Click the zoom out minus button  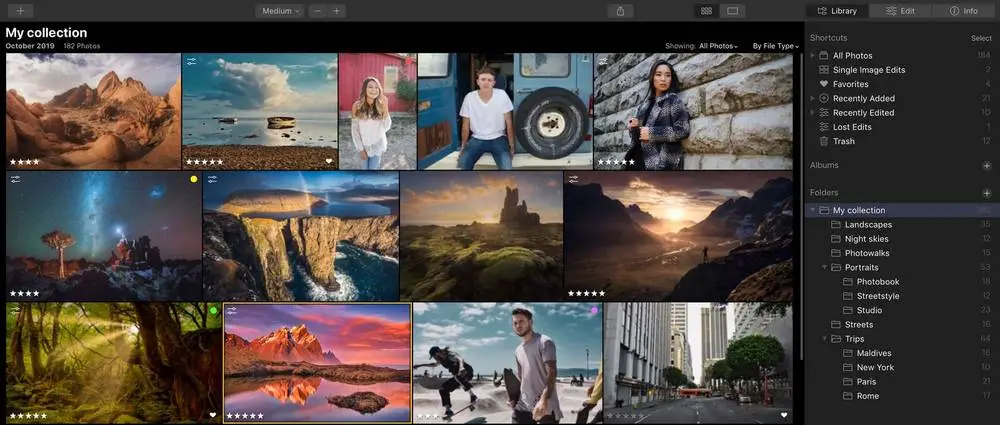tap(317, 11)
